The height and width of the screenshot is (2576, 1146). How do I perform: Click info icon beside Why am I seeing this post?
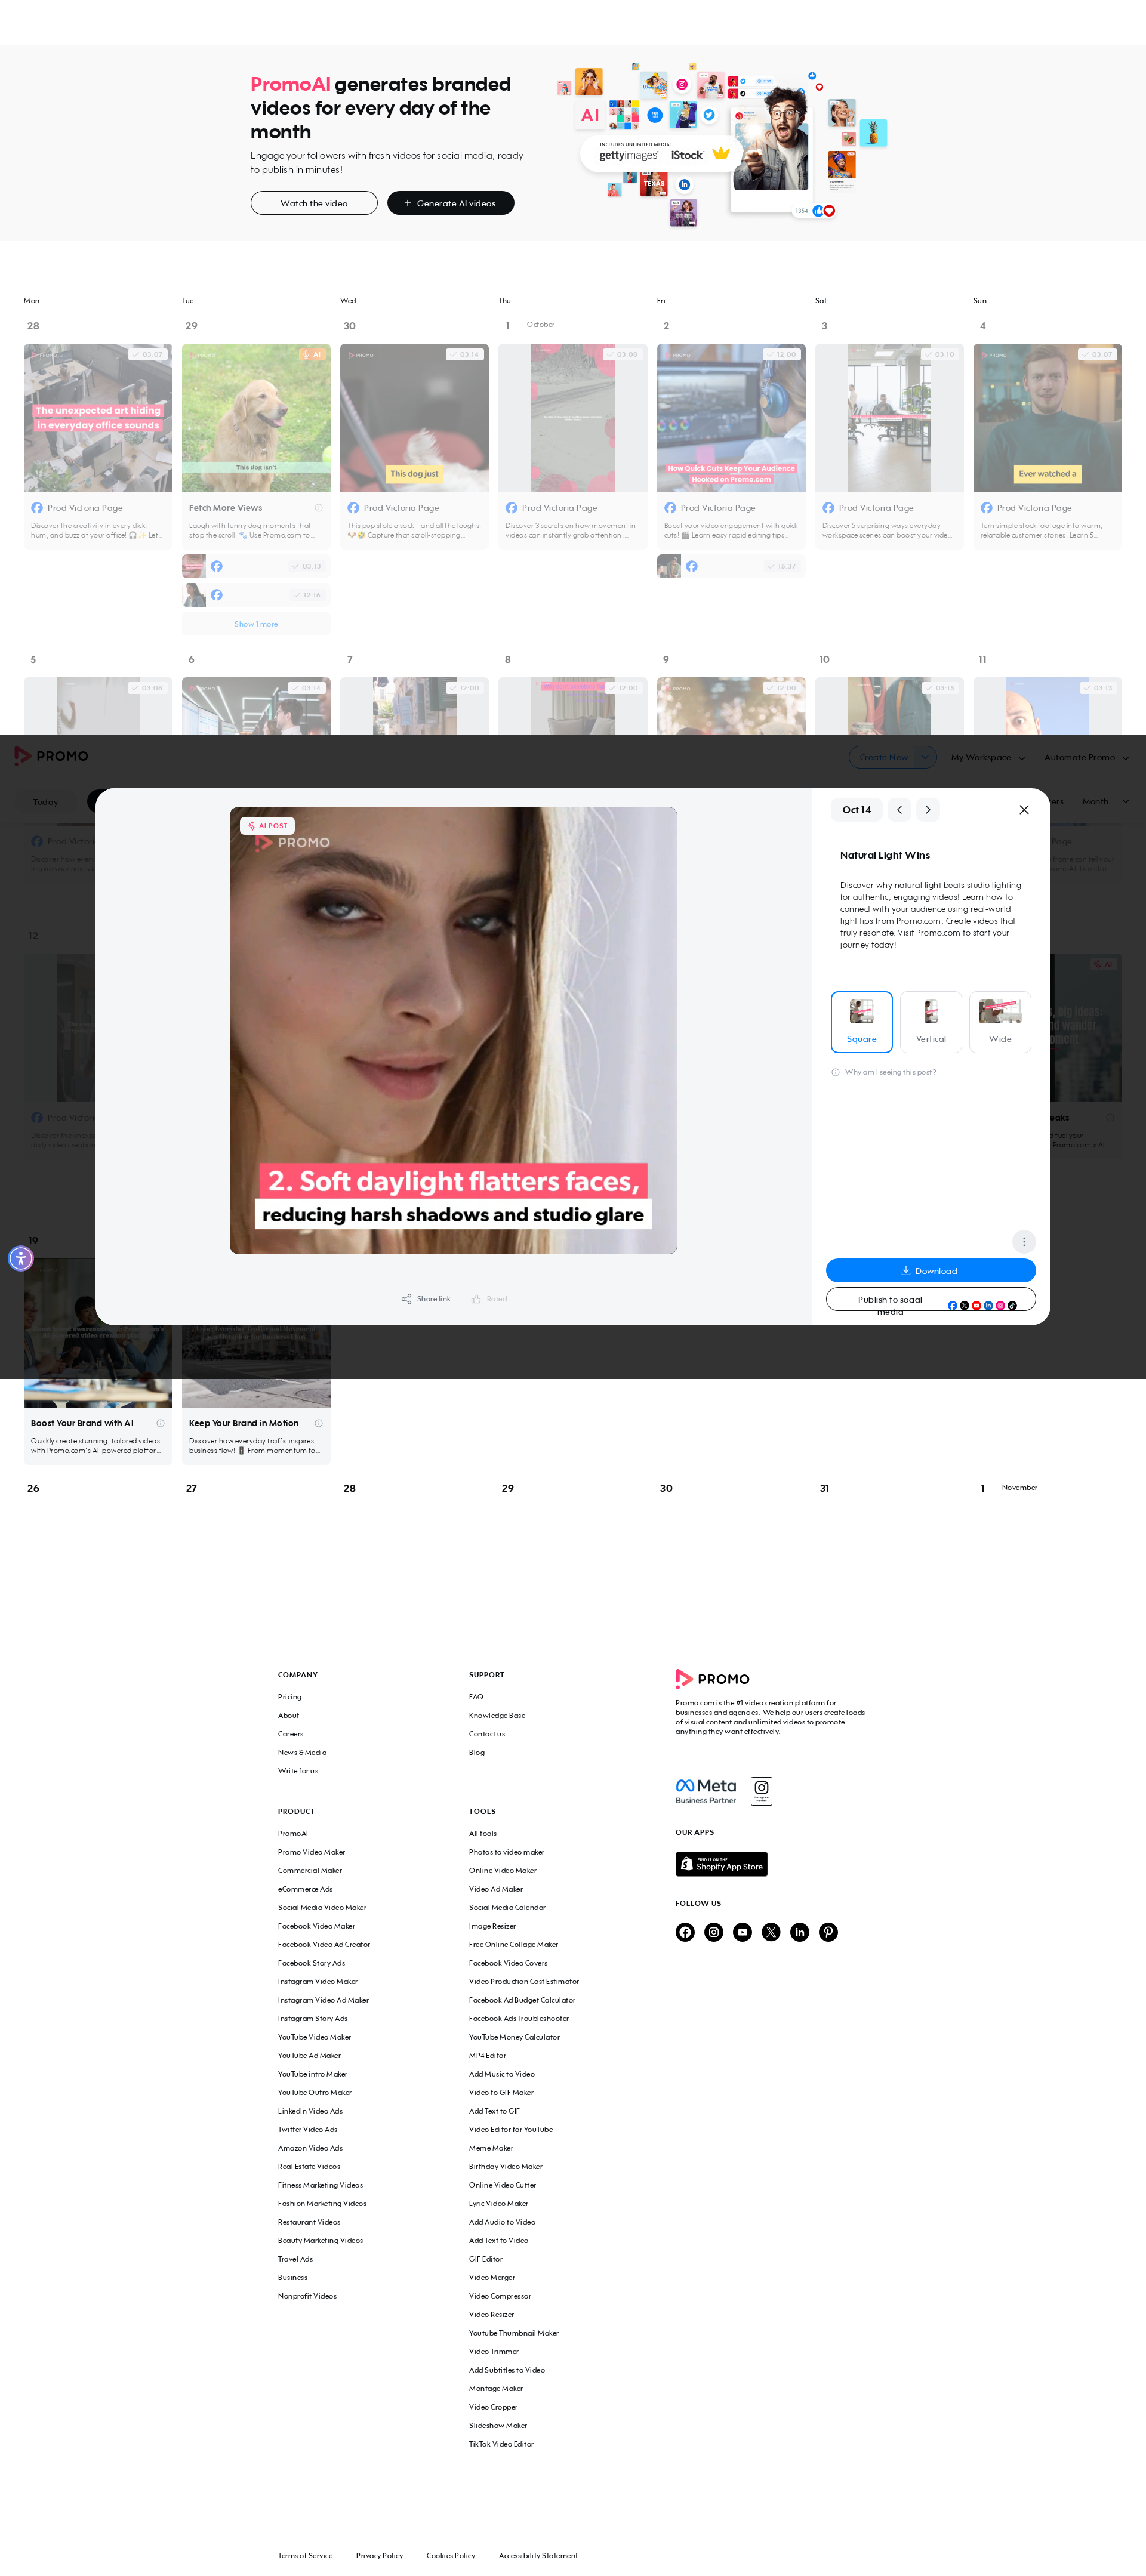pyautogui.click(x=835, y=1072)
